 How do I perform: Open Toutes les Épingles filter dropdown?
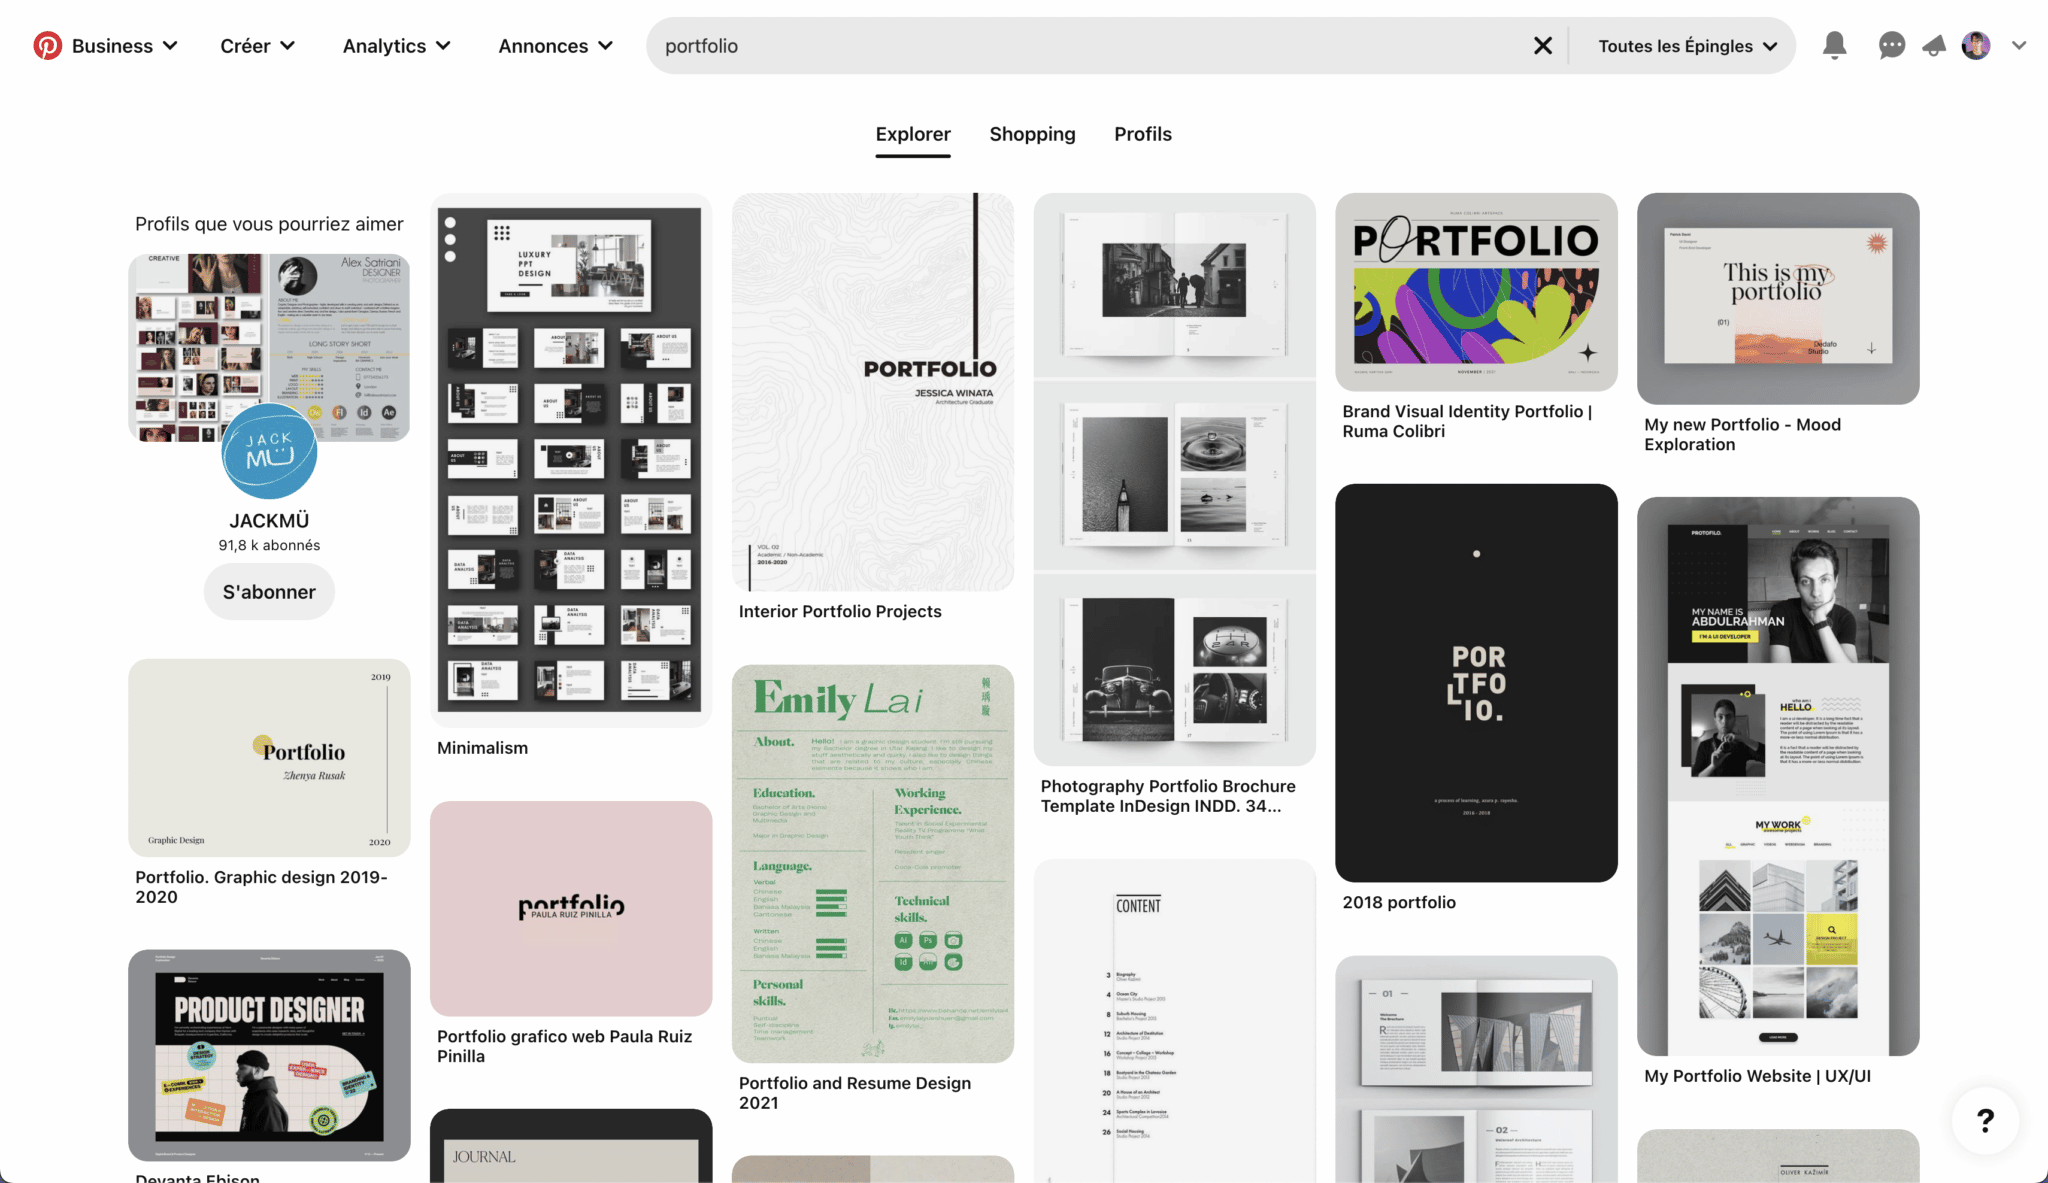(x=1687, y=46)
